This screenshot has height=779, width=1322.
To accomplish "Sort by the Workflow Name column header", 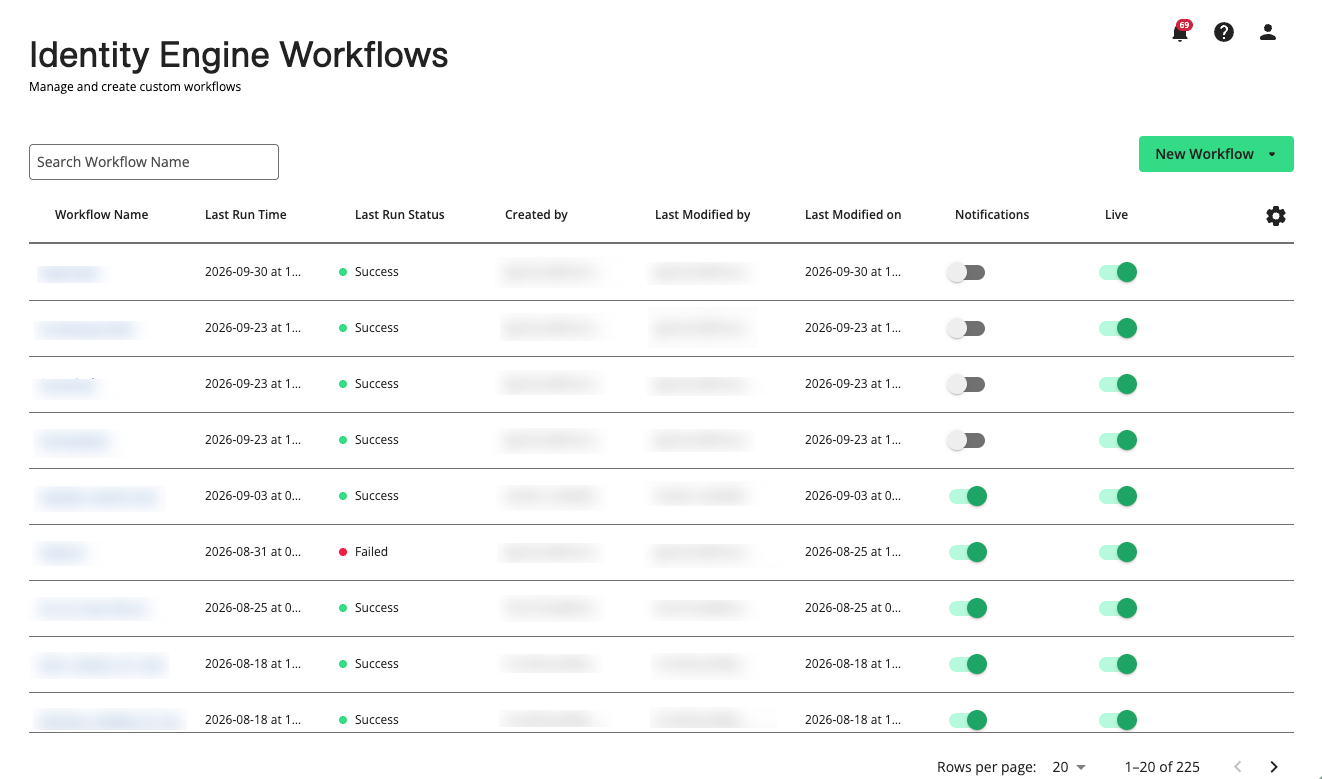I will point(101,215).
